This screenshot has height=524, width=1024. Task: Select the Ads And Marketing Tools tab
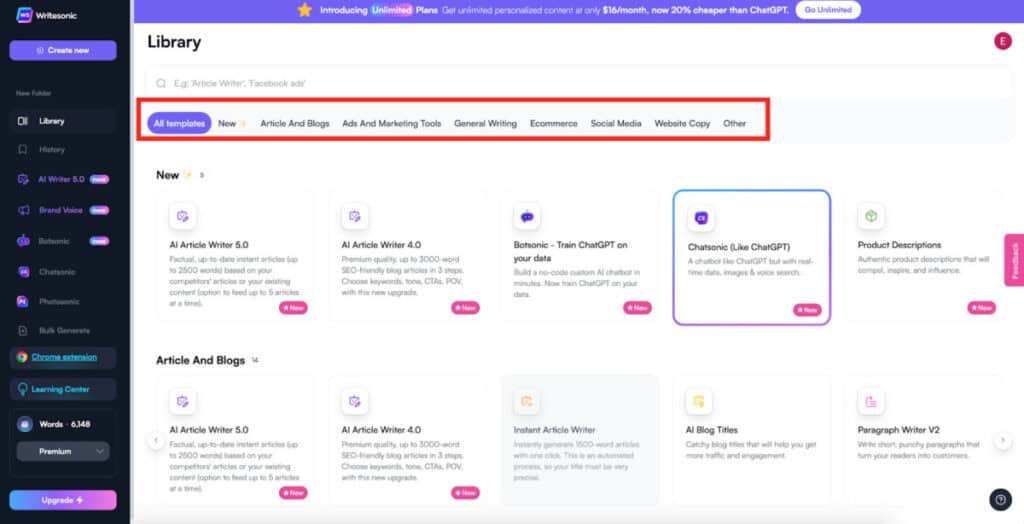[391, 124]
